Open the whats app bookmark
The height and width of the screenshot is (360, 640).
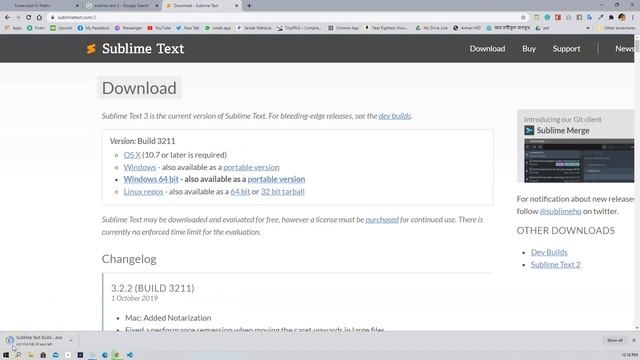tap(218, 28)
